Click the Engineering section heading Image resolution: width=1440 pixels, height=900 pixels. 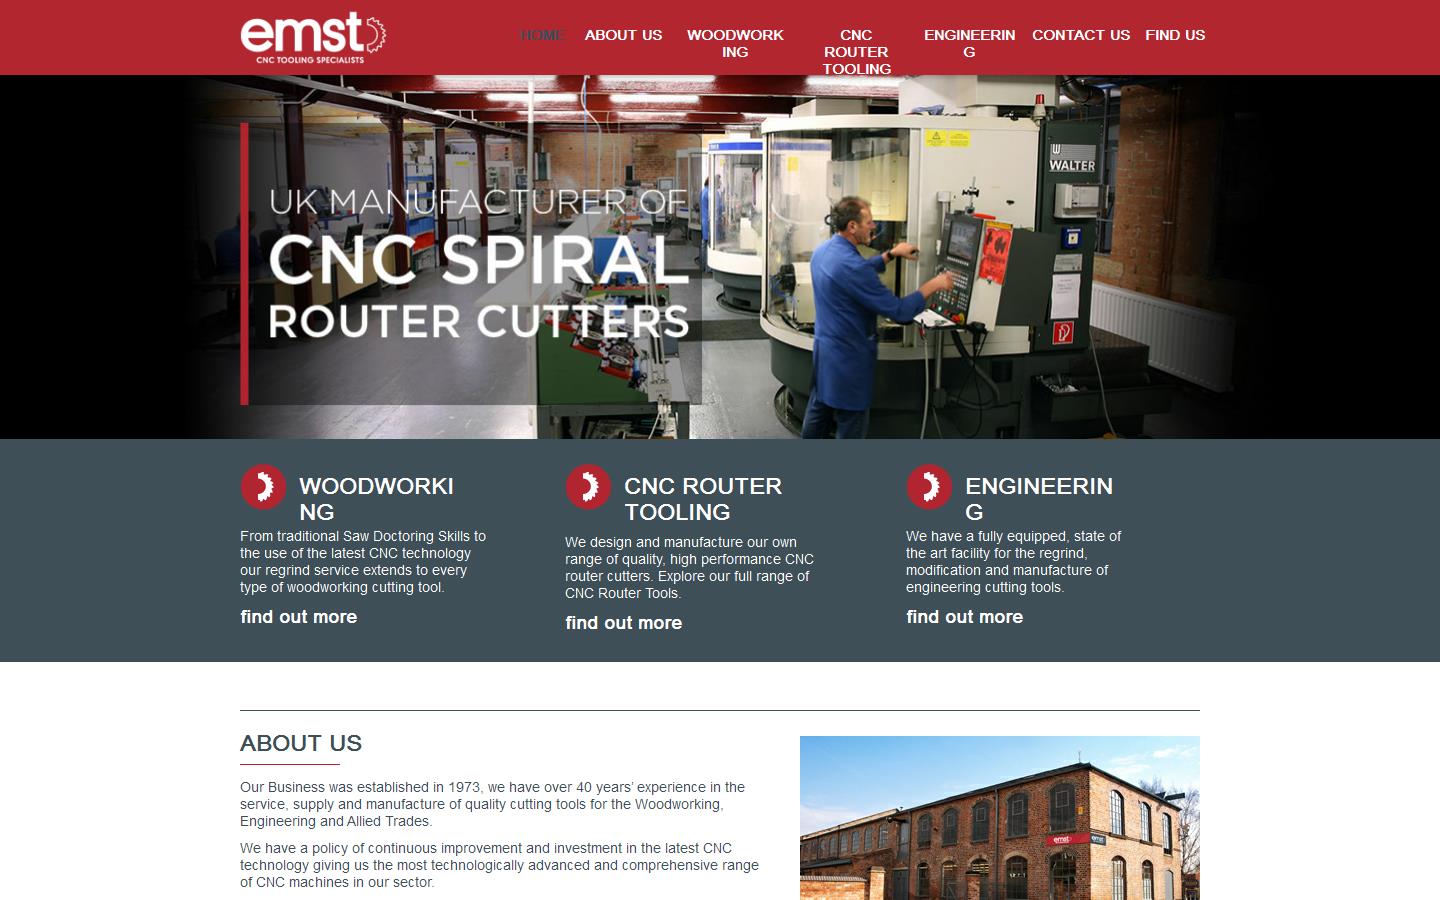1039,499
